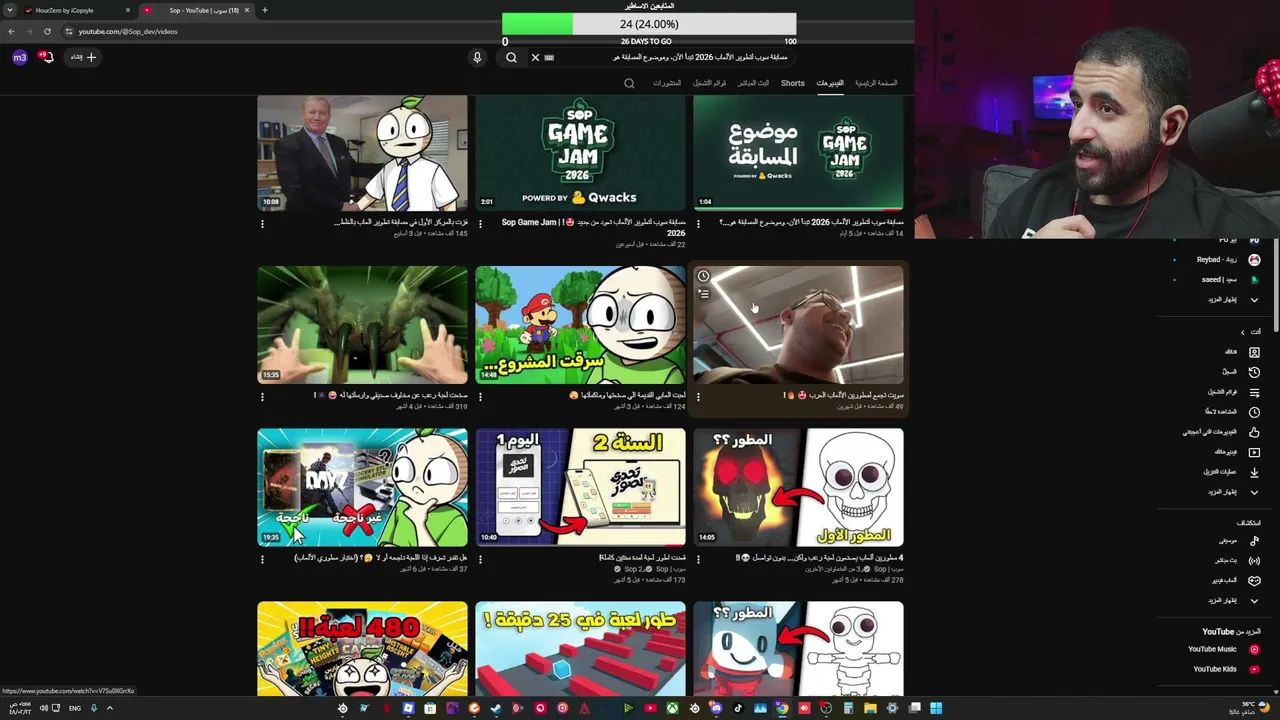Open History (السجل) in the sidebar
This screenshot has width=1280, height=720.
click(x=1241, y=372)
